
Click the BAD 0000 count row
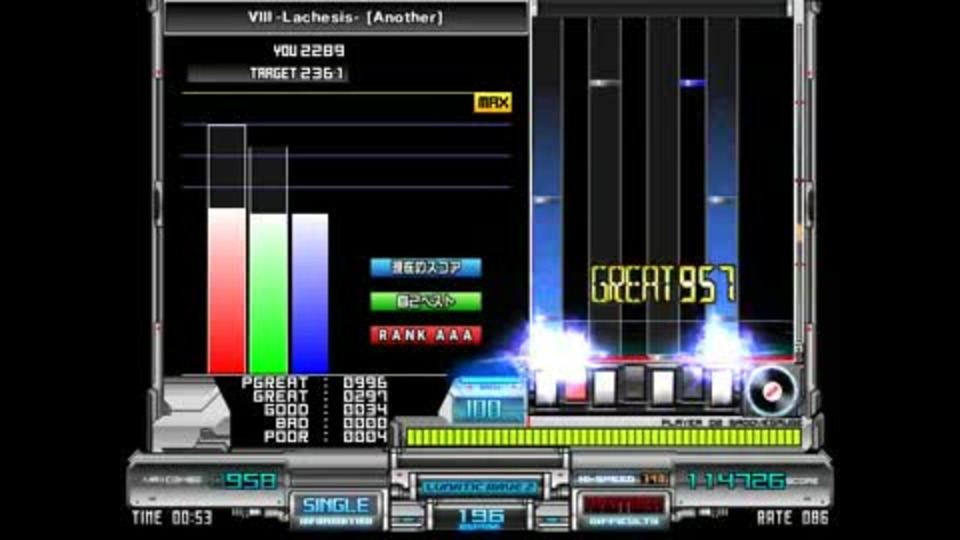pos(331,423)
